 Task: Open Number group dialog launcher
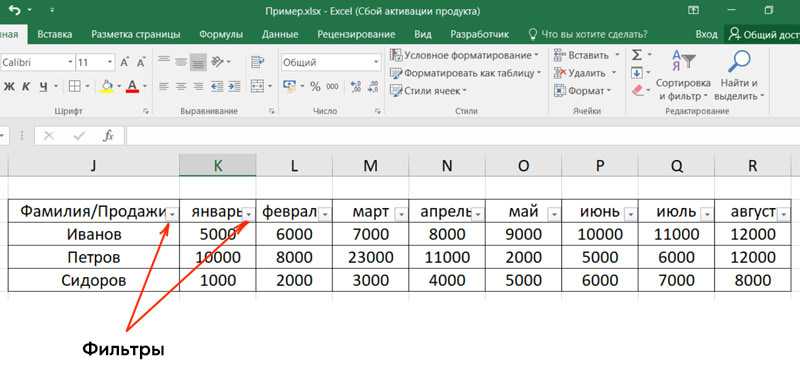(378, 110)
